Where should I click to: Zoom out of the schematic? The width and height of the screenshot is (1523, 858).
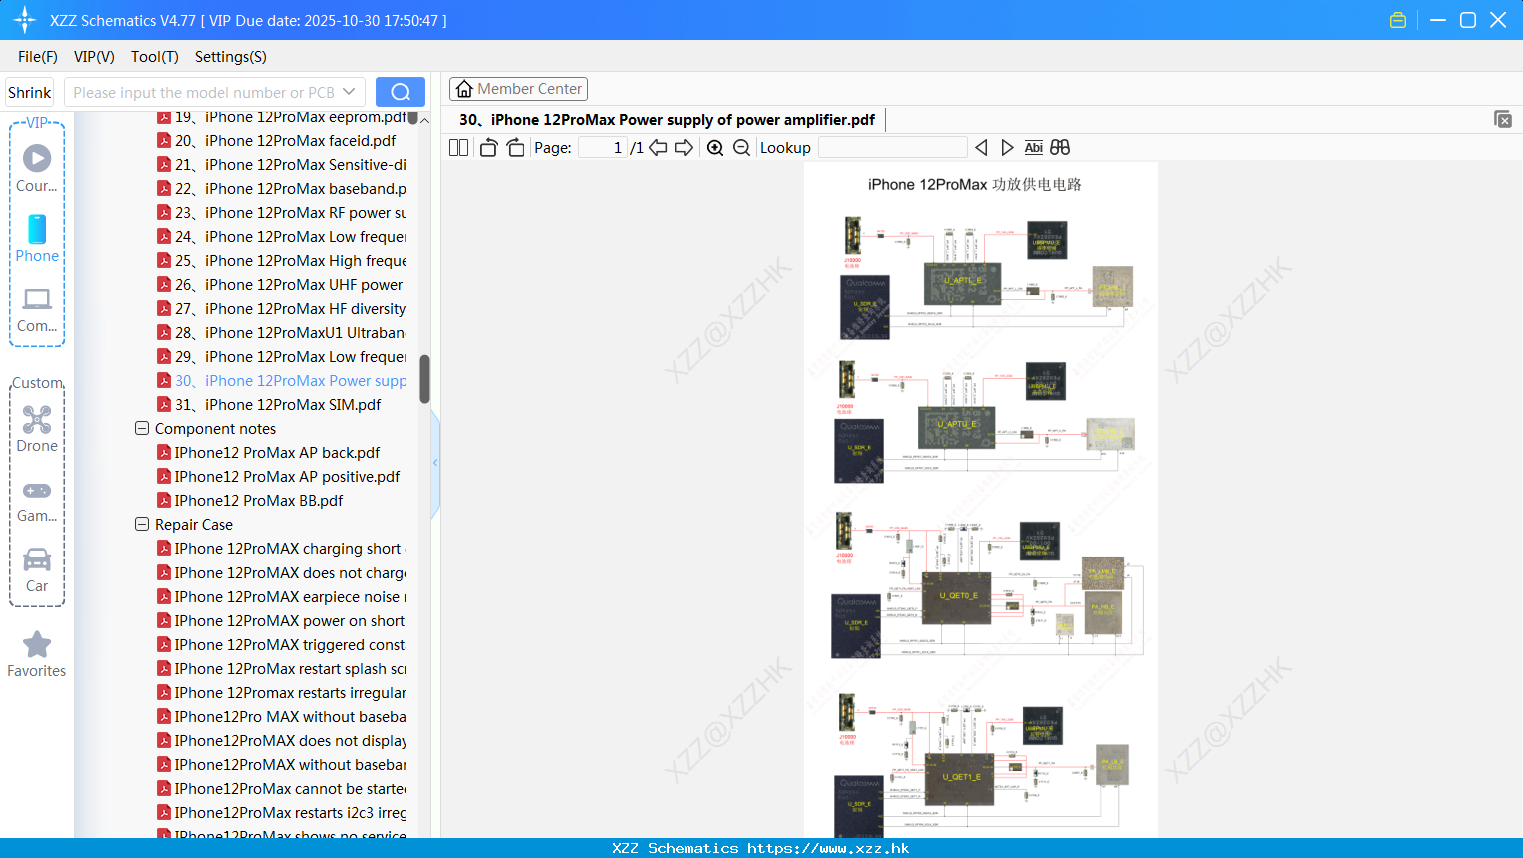(x=741, y=148)
